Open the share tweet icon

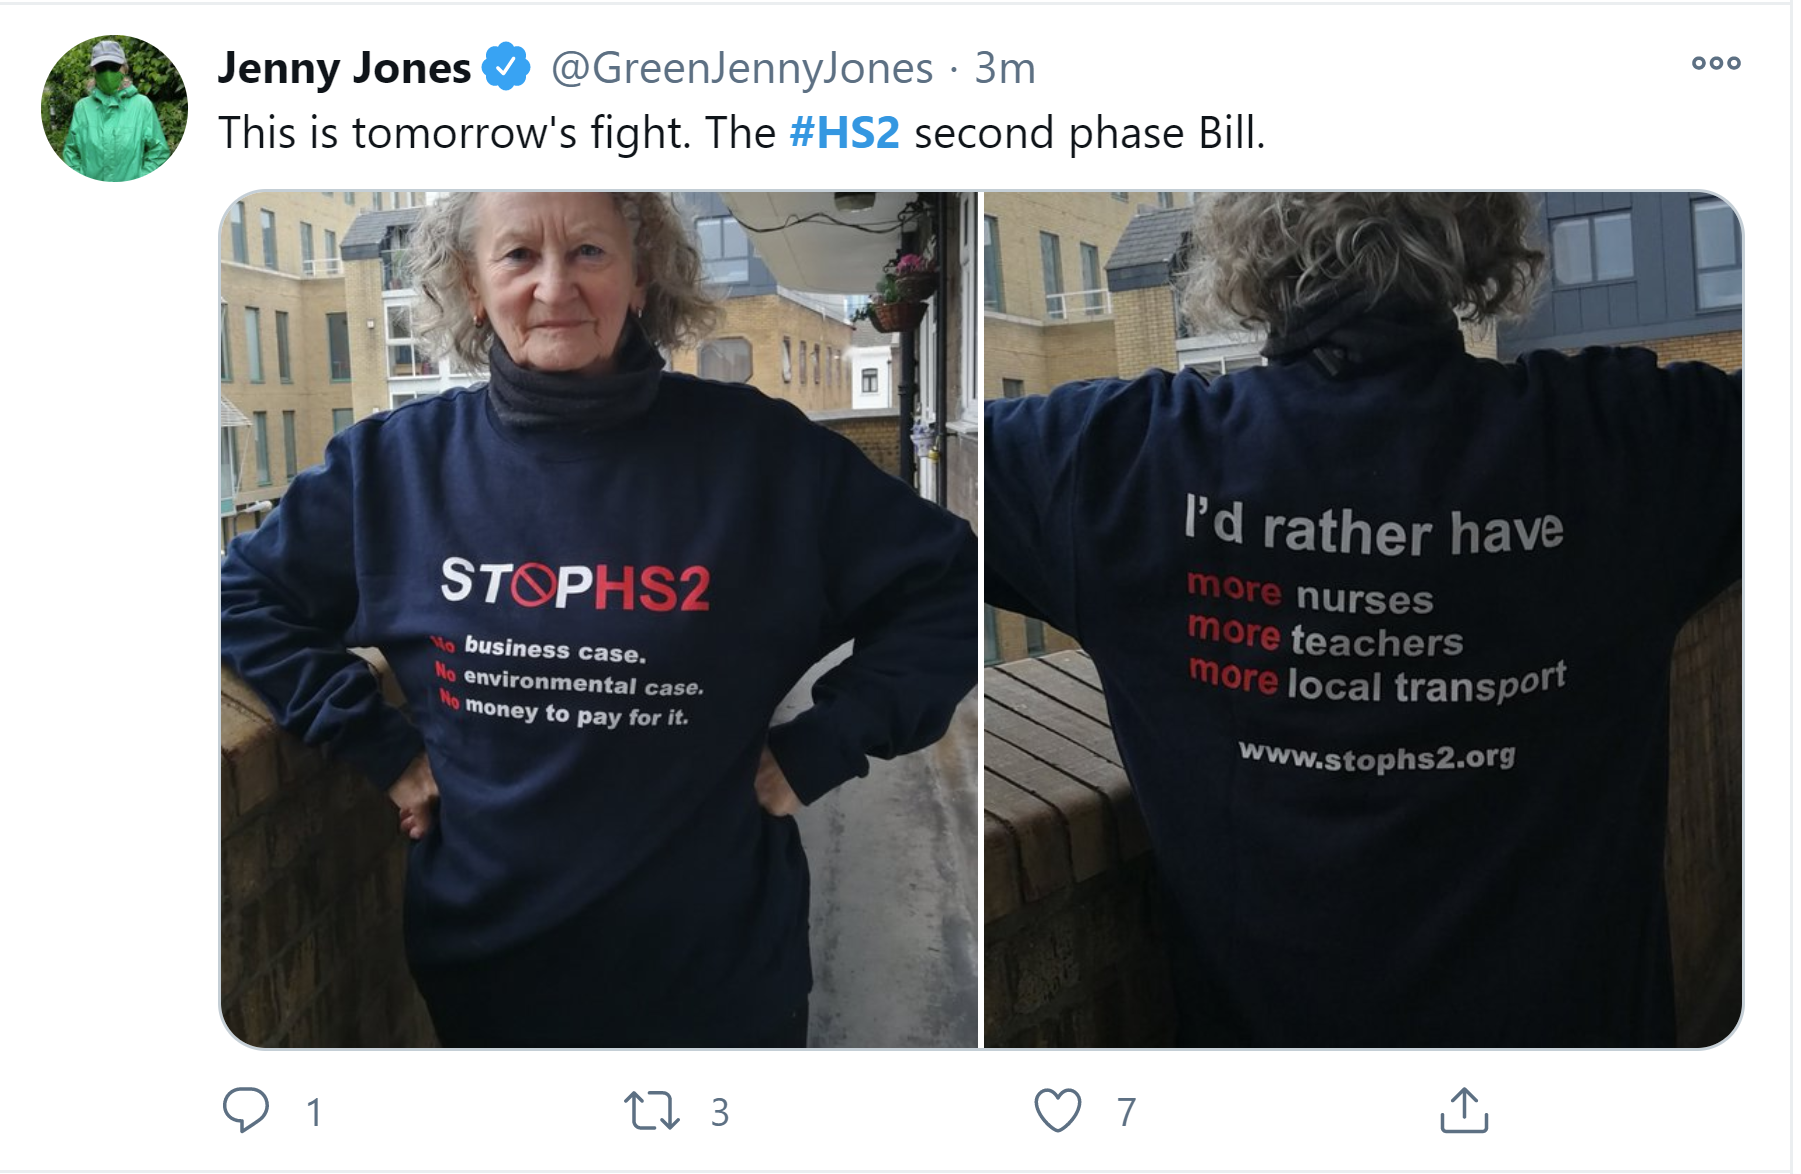[1464, 1110]
